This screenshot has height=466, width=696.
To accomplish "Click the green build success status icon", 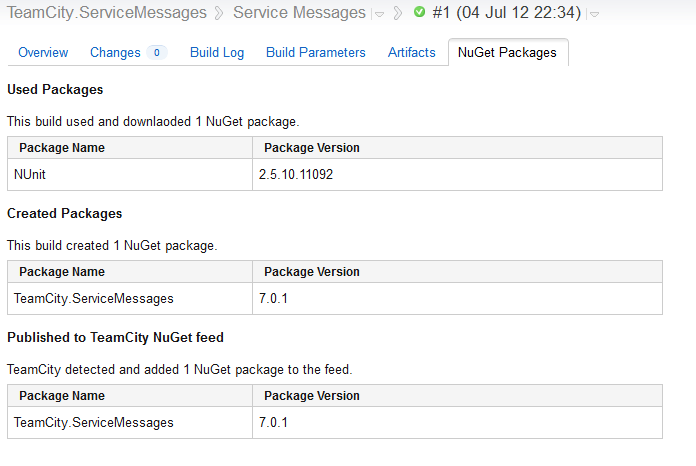I will coord(420,13).
